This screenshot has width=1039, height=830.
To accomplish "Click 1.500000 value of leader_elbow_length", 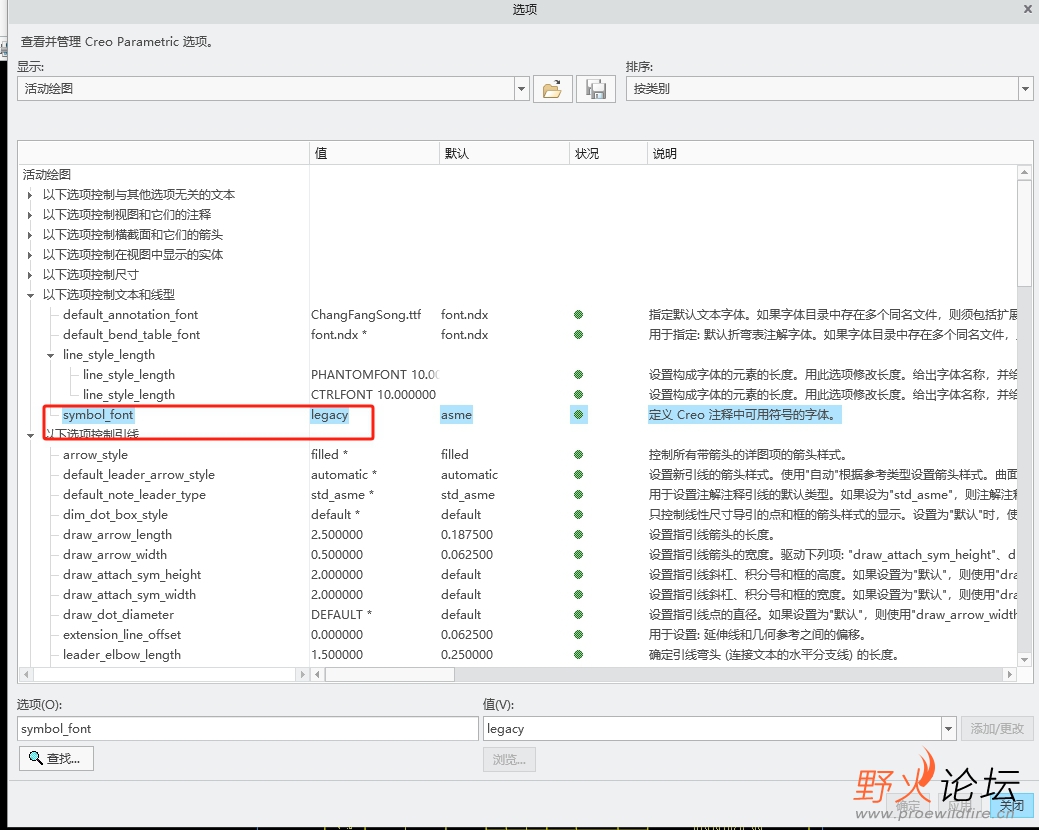I will pyautogui.click(x=337, y=654).
